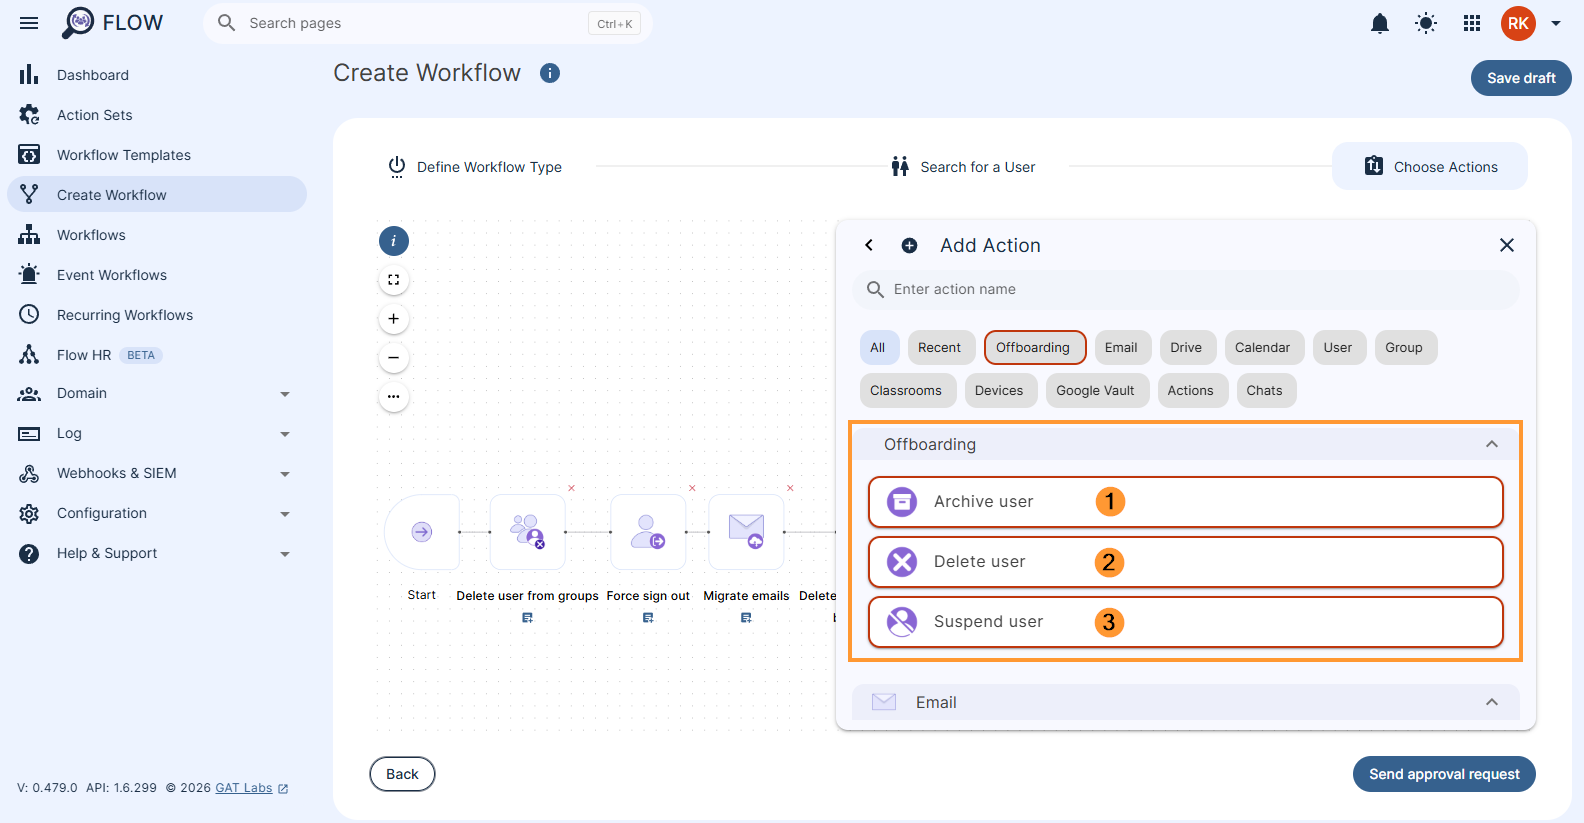The height and width of the screenshot is (823, 1584).
Task: Select the User filter chip
Action: pos(1338,348)
